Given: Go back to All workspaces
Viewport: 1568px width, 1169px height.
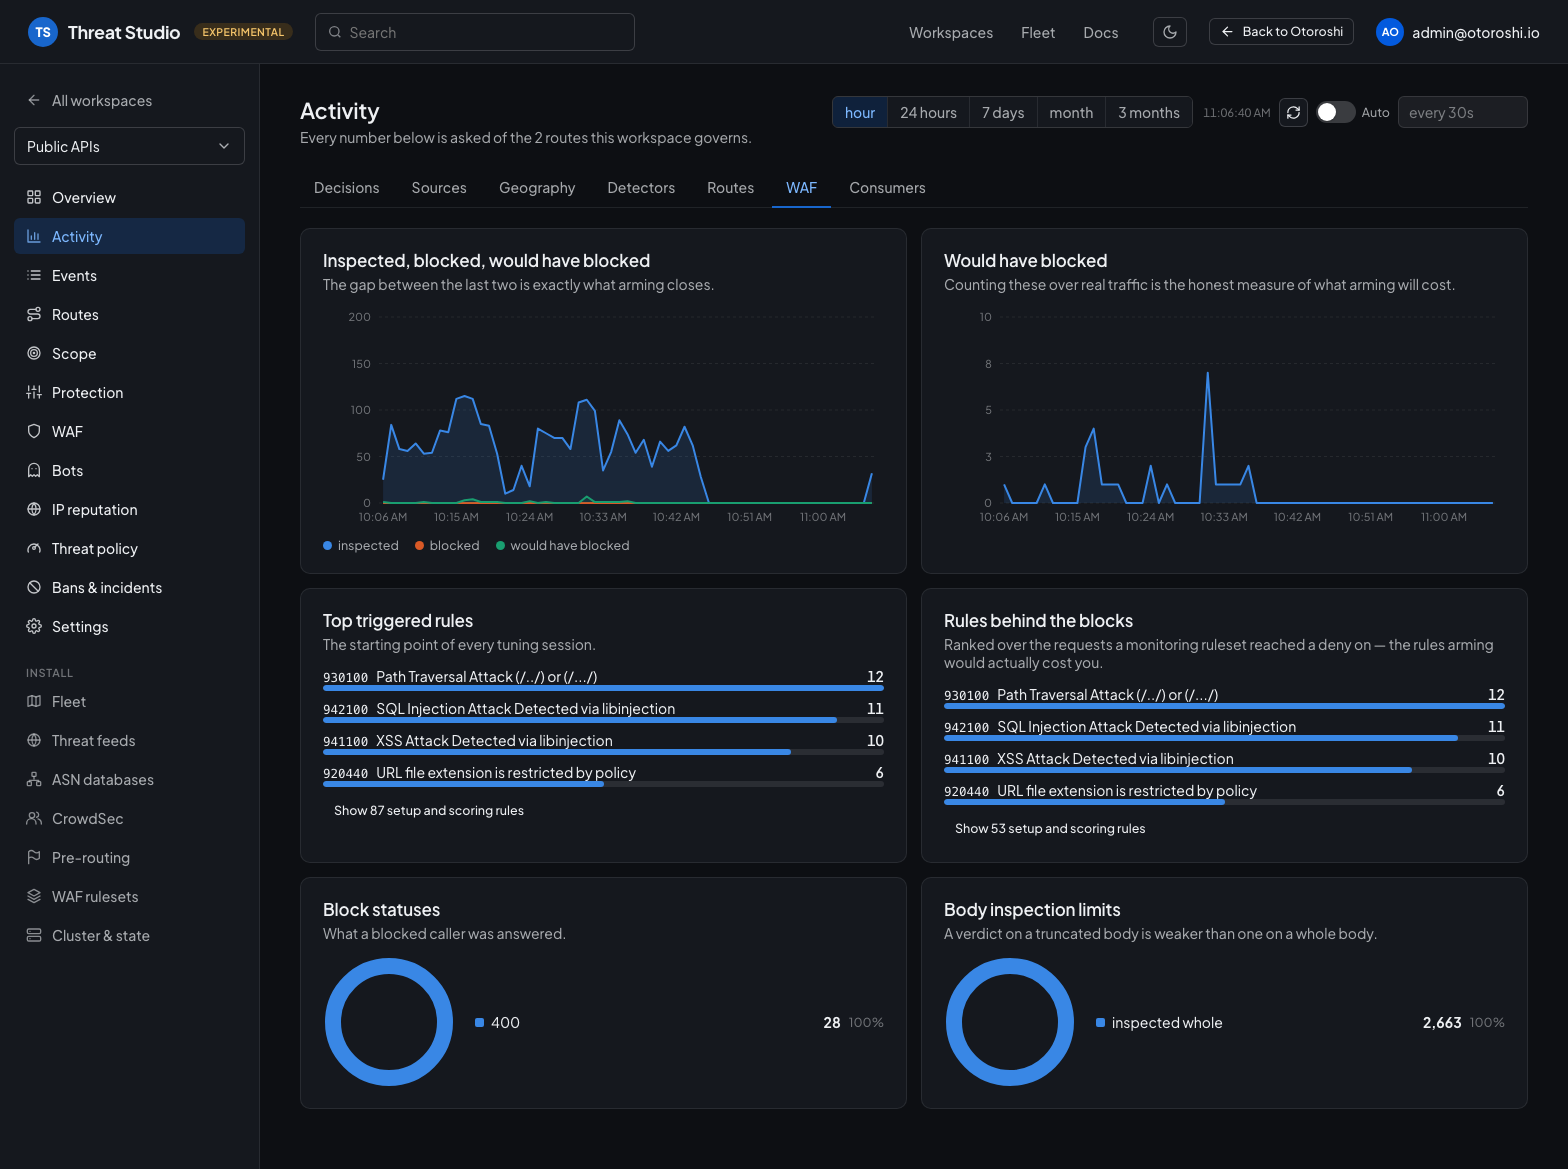Looking at the screenshot, I should tap(90, 100).
